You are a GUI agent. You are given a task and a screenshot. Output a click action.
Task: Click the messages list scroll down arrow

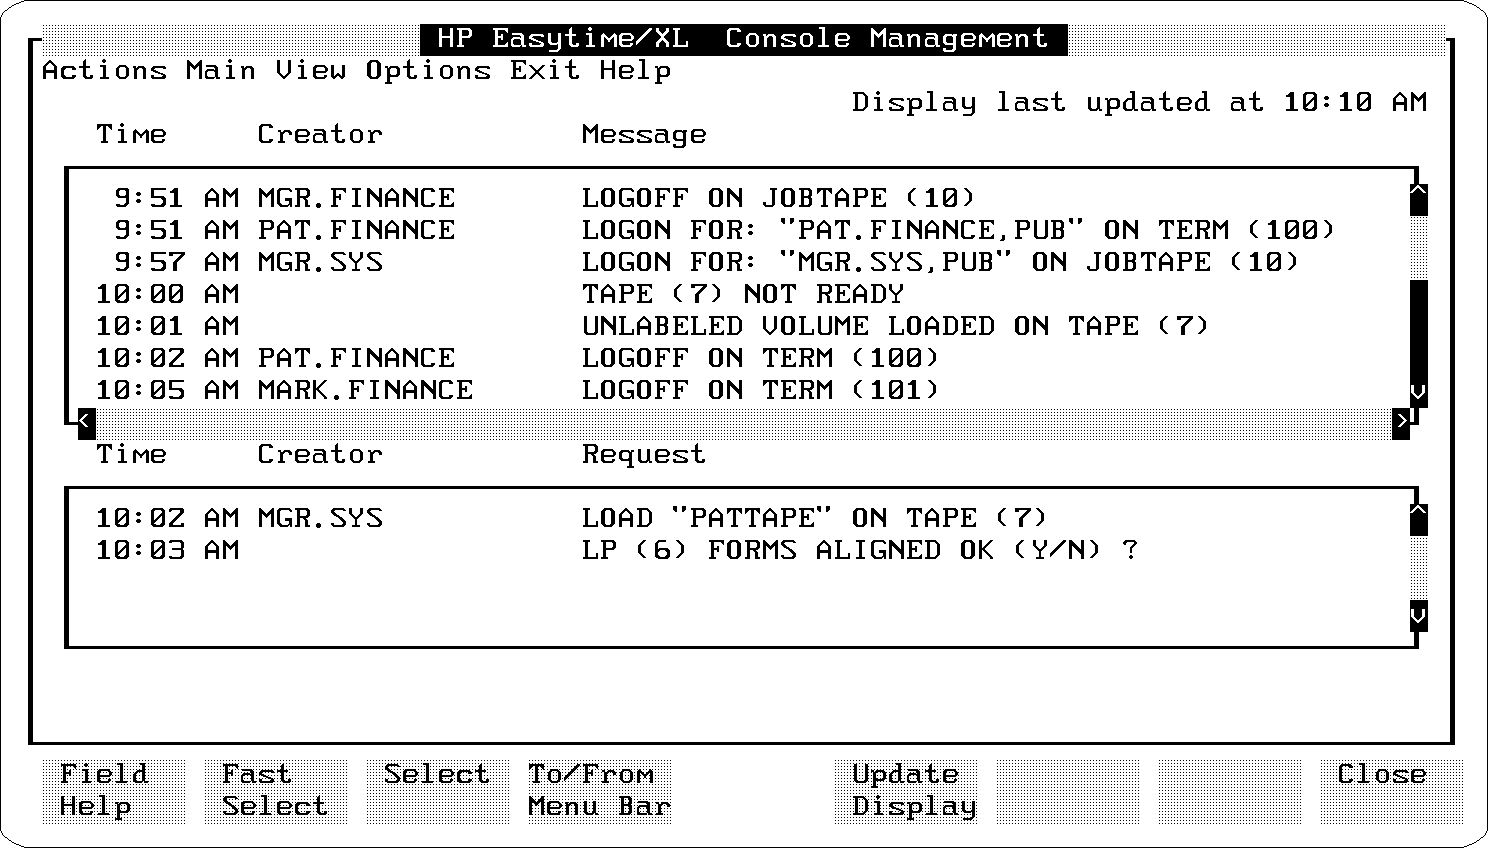coord(1418,392)
